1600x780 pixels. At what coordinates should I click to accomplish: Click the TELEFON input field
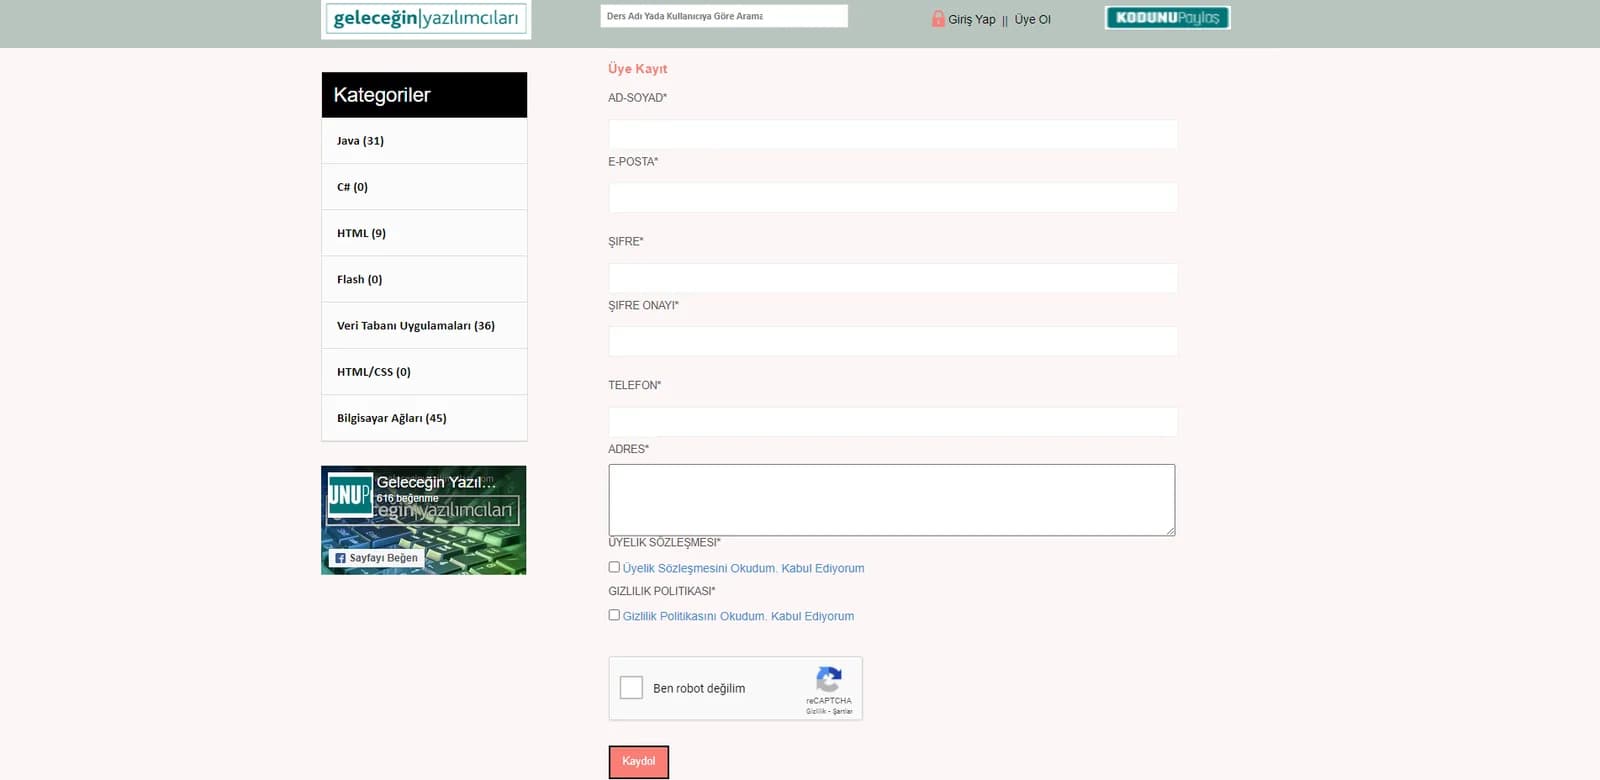[x=893, y=422]
